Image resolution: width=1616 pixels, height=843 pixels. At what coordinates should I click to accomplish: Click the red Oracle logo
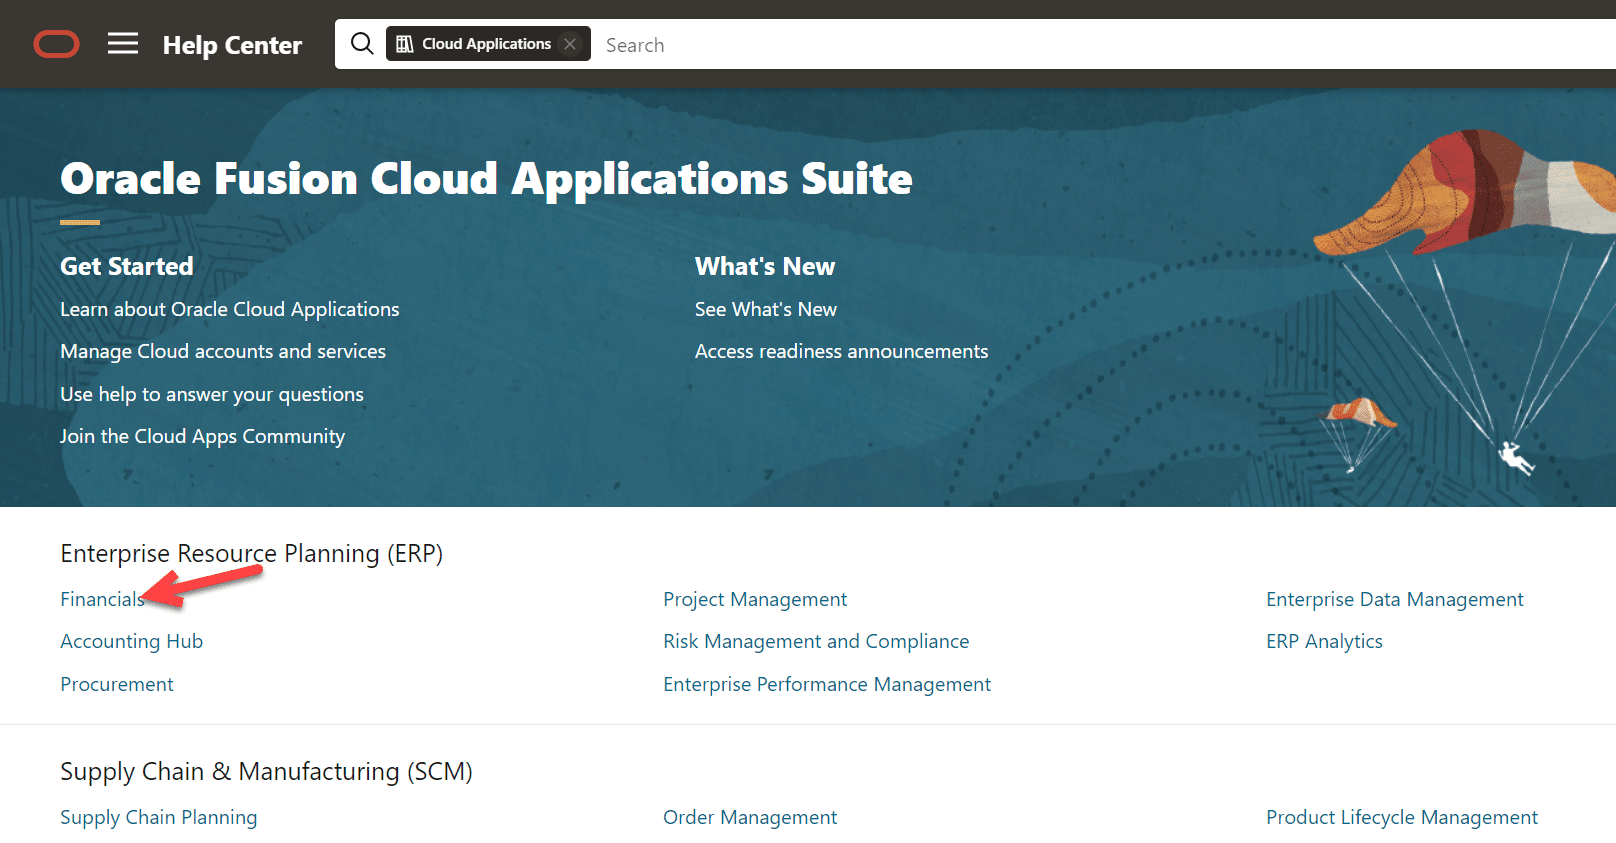[56, 44]
